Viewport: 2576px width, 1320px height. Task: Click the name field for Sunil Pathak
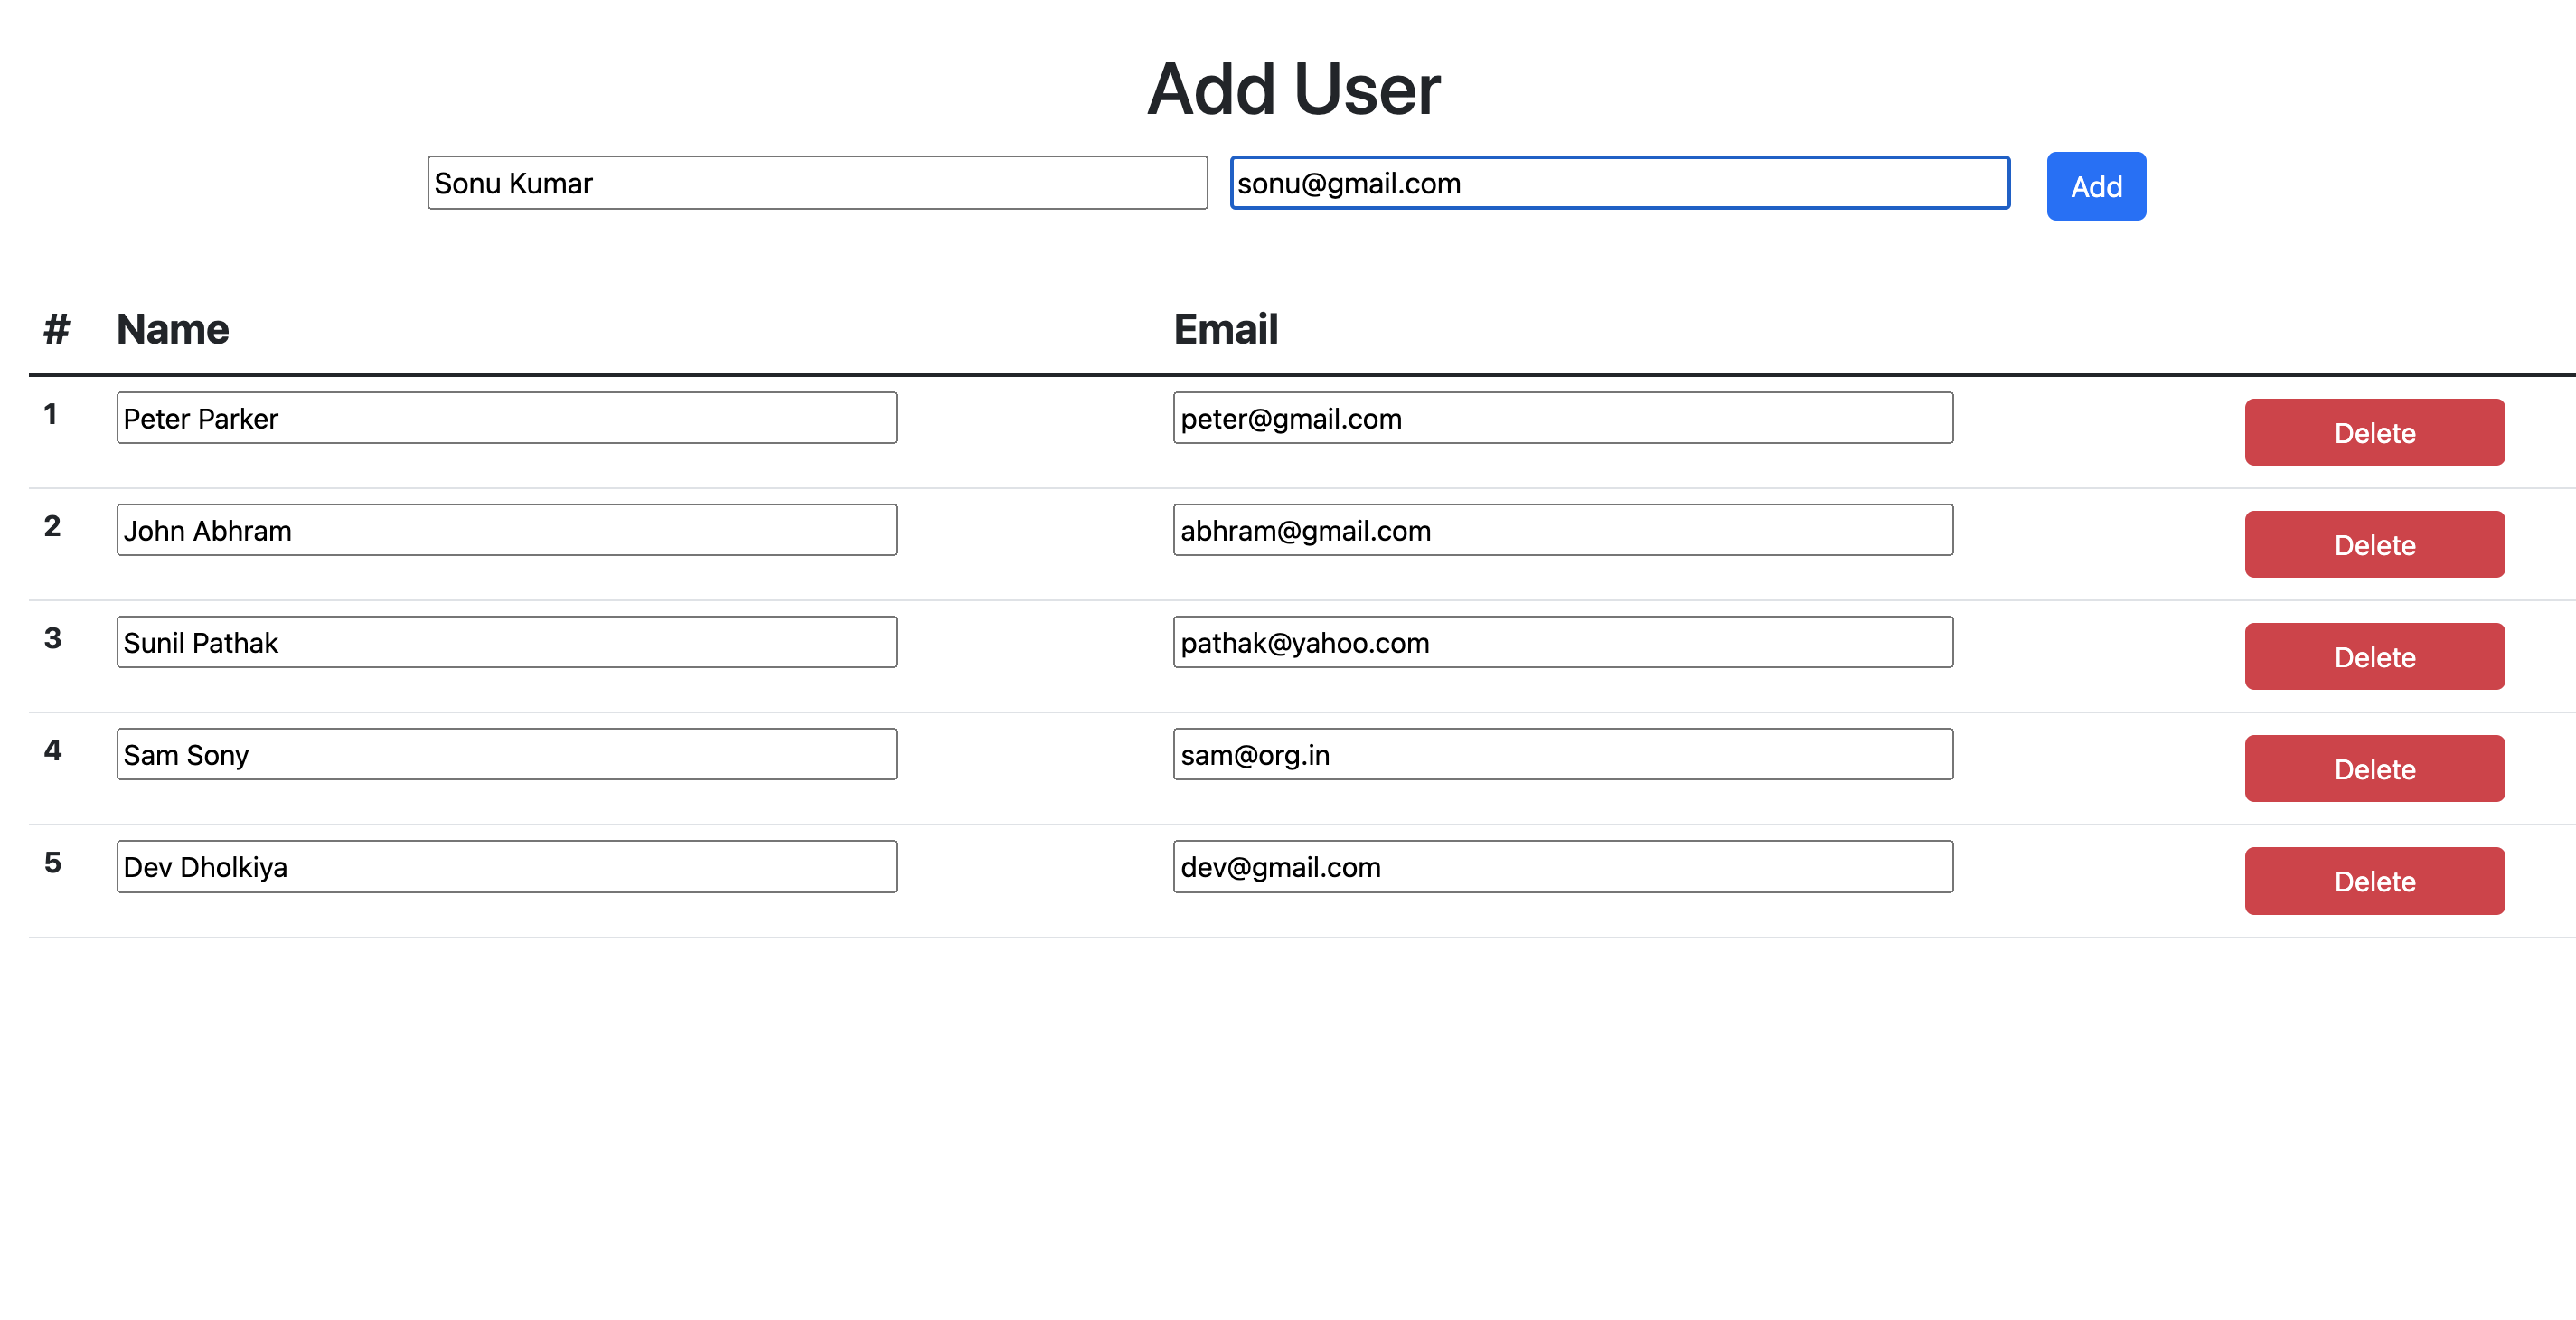coord(505,641)
